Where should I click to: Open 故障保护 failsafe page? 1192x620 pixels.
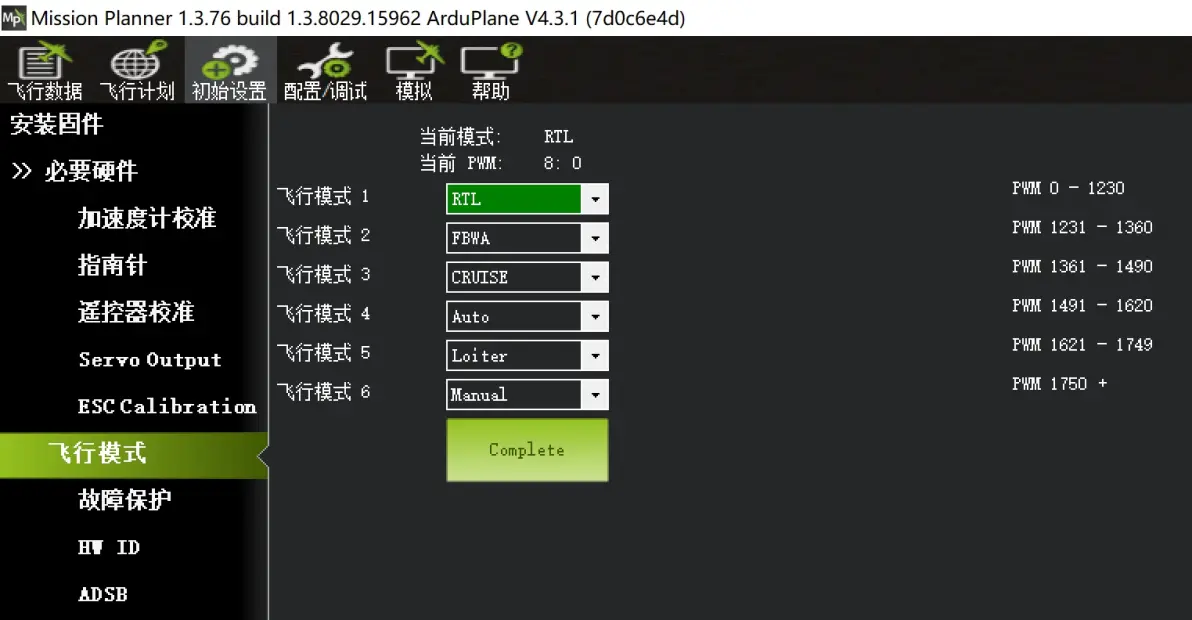tap(125, 500)
